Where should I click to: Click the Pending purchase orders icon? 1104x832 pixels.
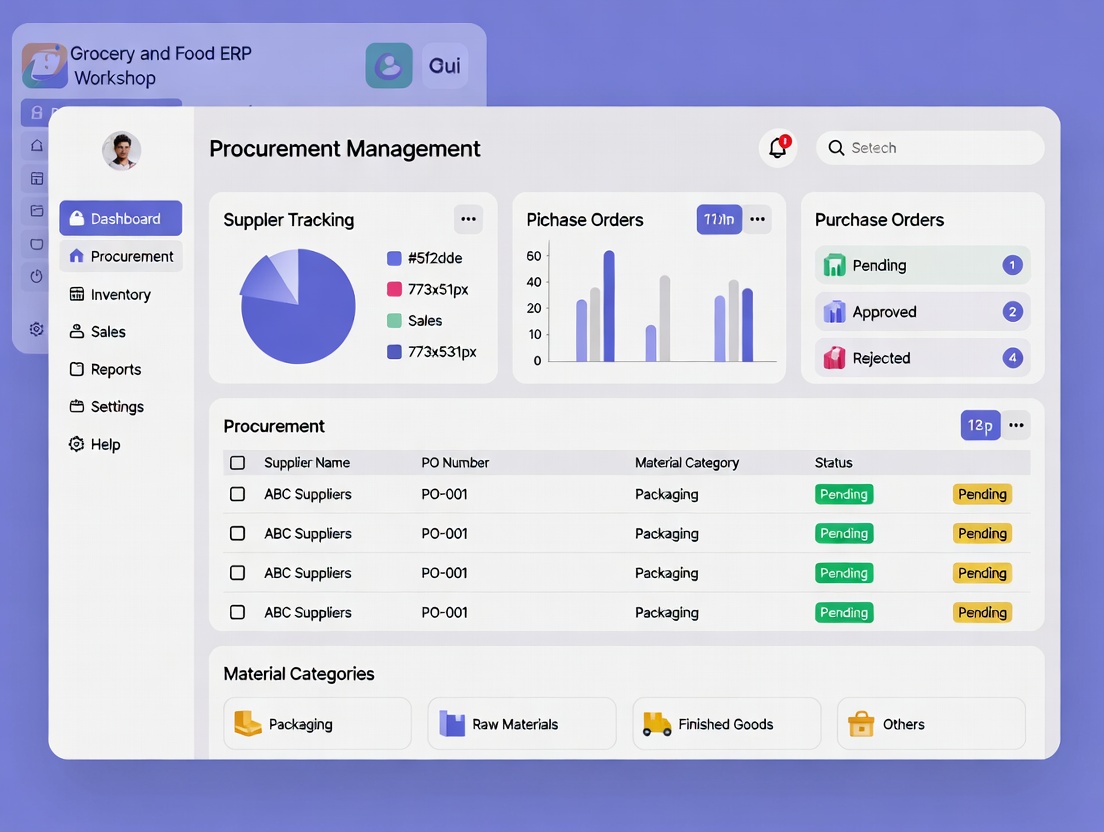pyautogui.click(x=834, y=266)
